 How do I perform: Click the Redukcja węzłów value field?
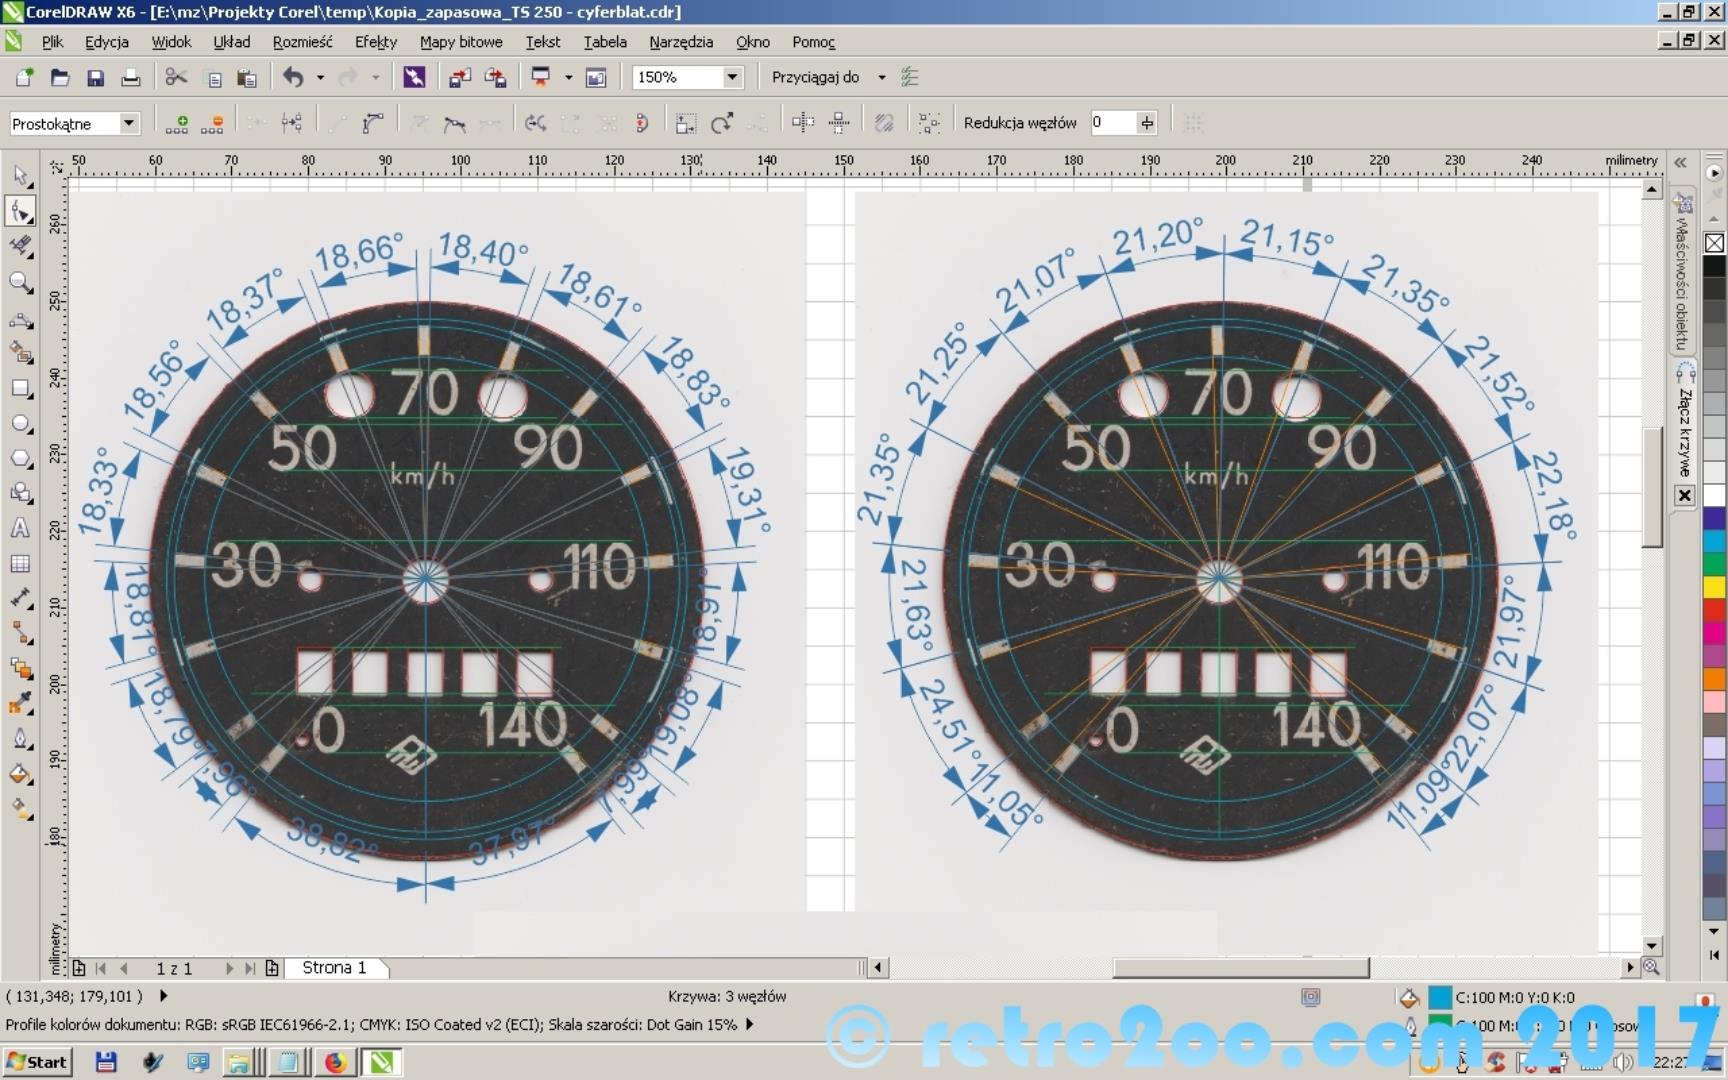click(1111, 123)
